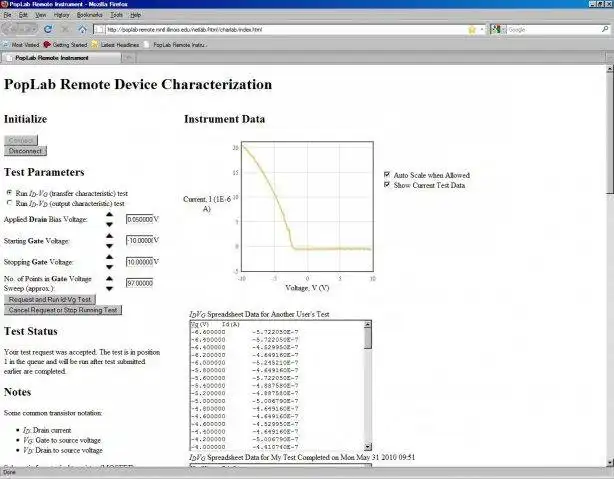This screenshot has width=614, height=479.
Task: Decrease the number of gate sweep points
Action: 109,289
